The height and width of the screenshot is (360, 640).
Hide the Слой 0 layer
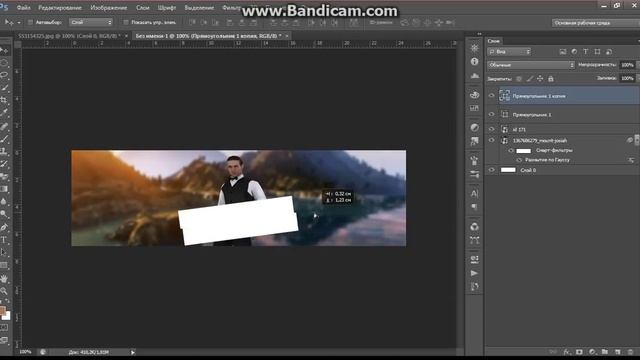click(491, 170)
